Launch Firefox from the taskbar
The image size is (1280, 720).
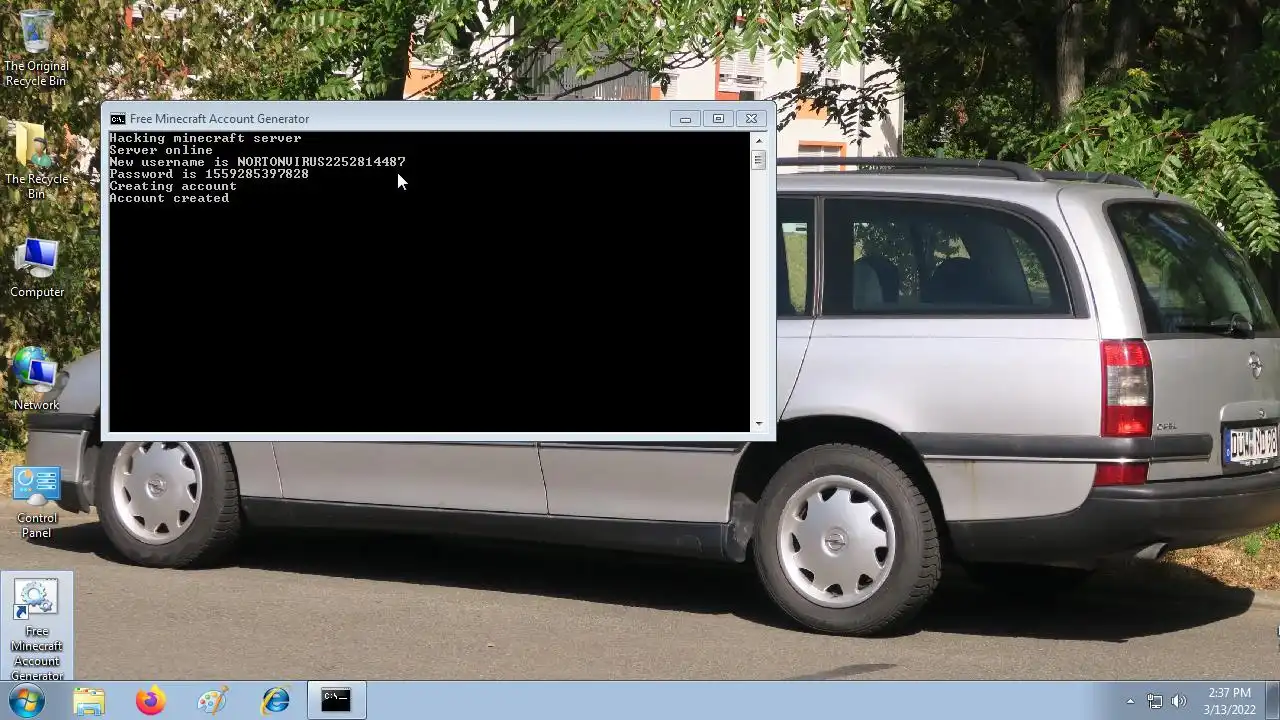(151, 701)
